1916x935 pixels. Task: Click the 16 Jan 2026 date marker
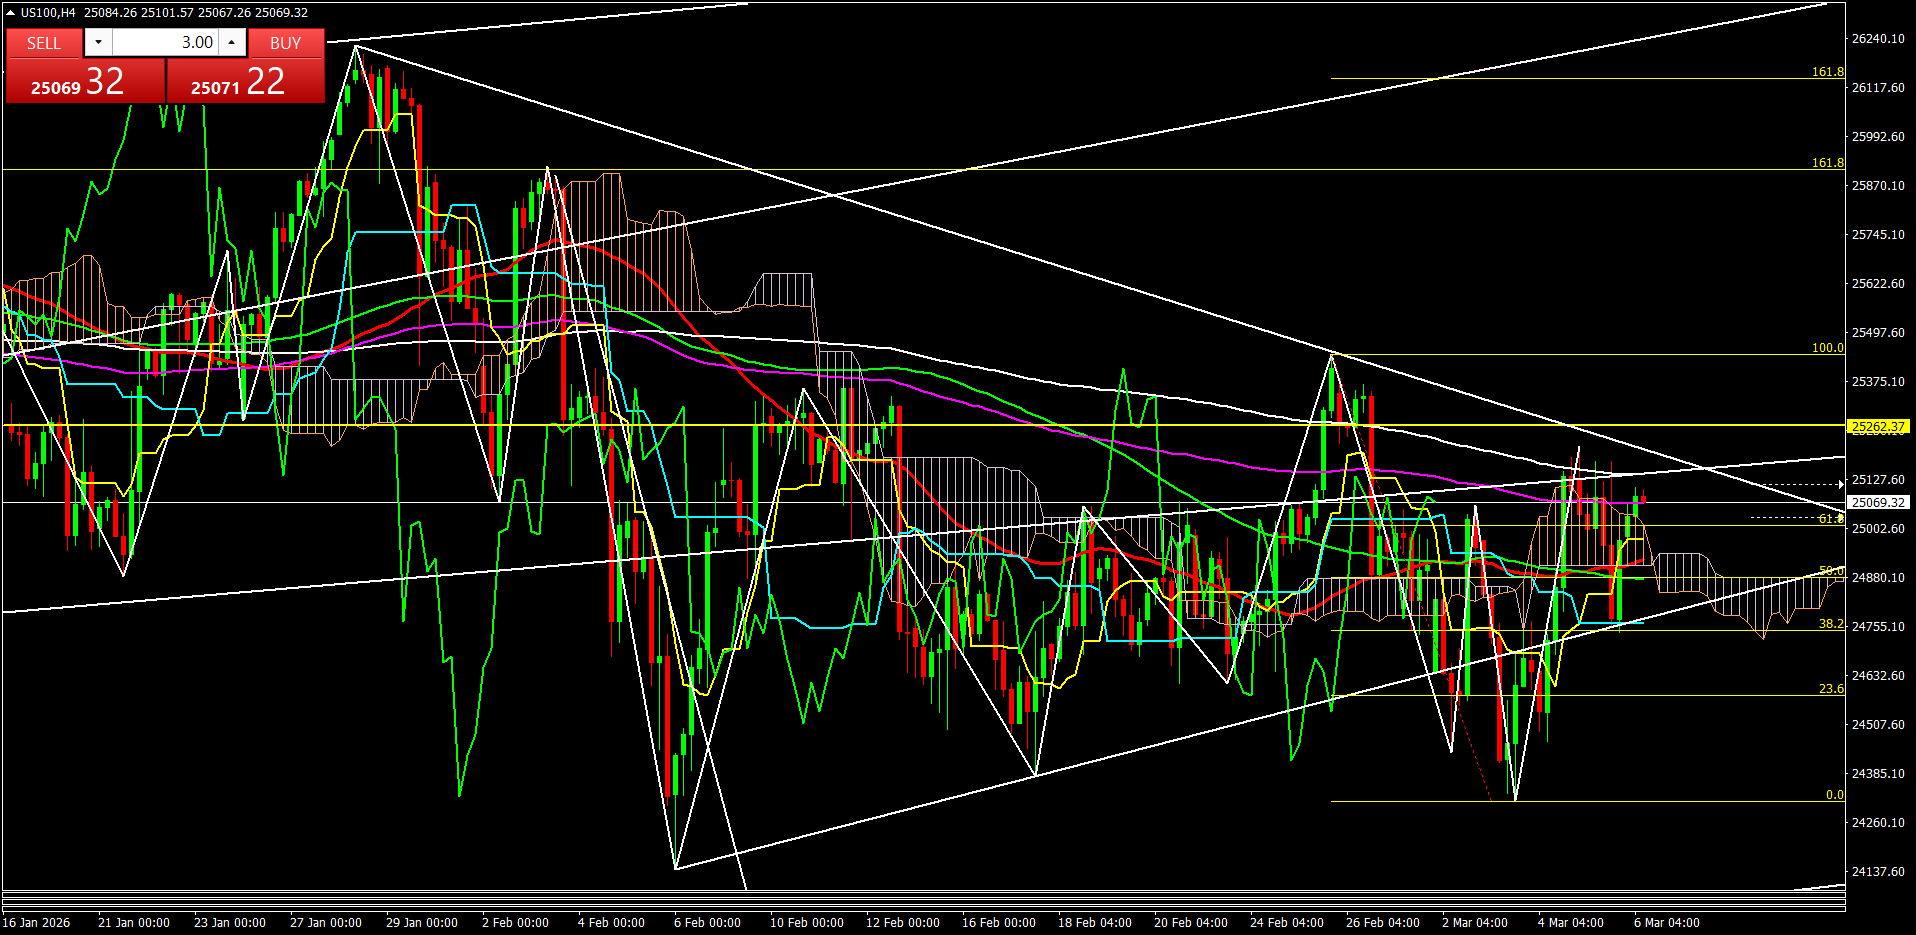pos(37,923)
